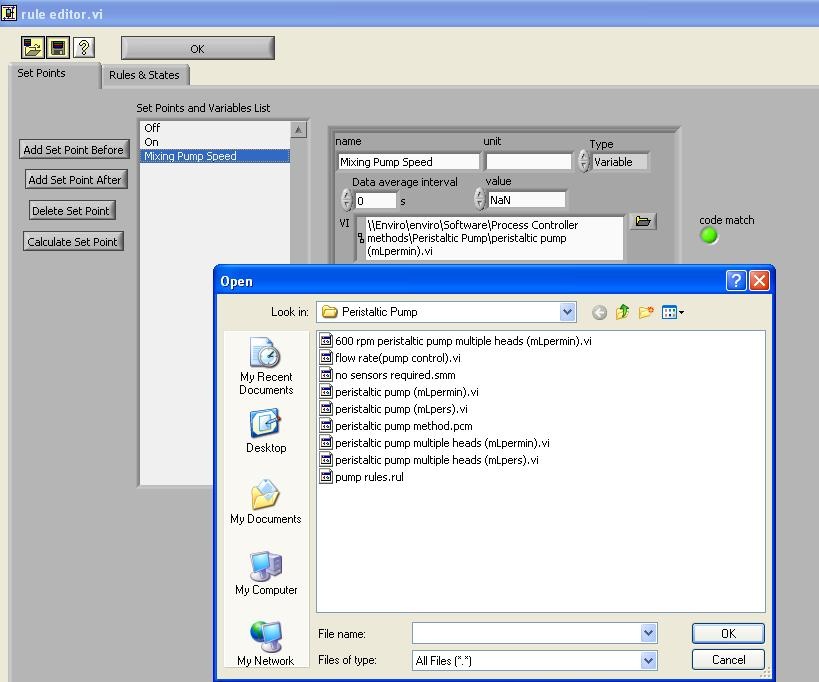Click the scroll up arrow of Set Points list
This screenshot has height=682, width=819.
298,130
